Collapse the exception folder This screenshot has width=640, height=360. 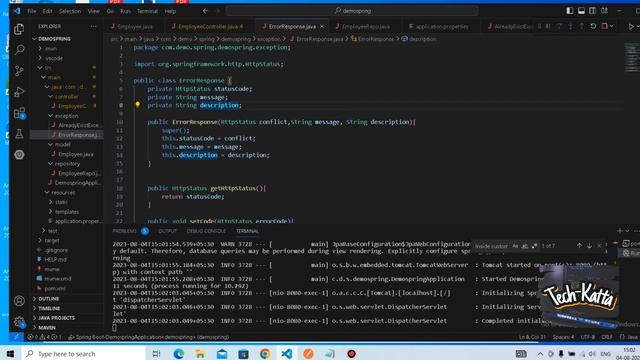coord(66,116)
